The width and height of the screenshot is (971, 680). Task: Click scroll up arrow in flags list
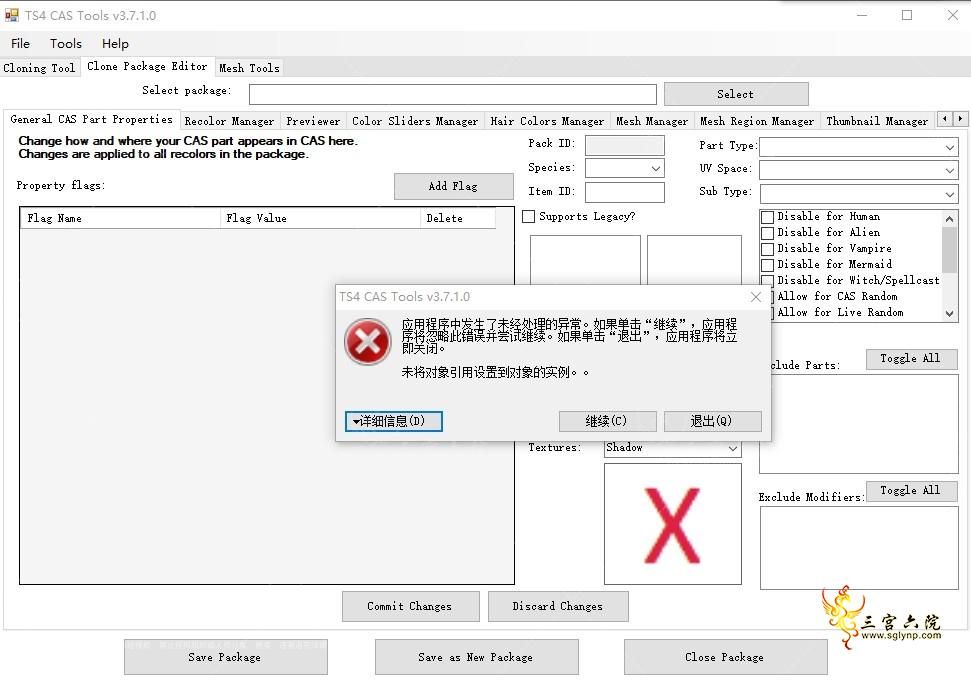click(x=949, y=218)
